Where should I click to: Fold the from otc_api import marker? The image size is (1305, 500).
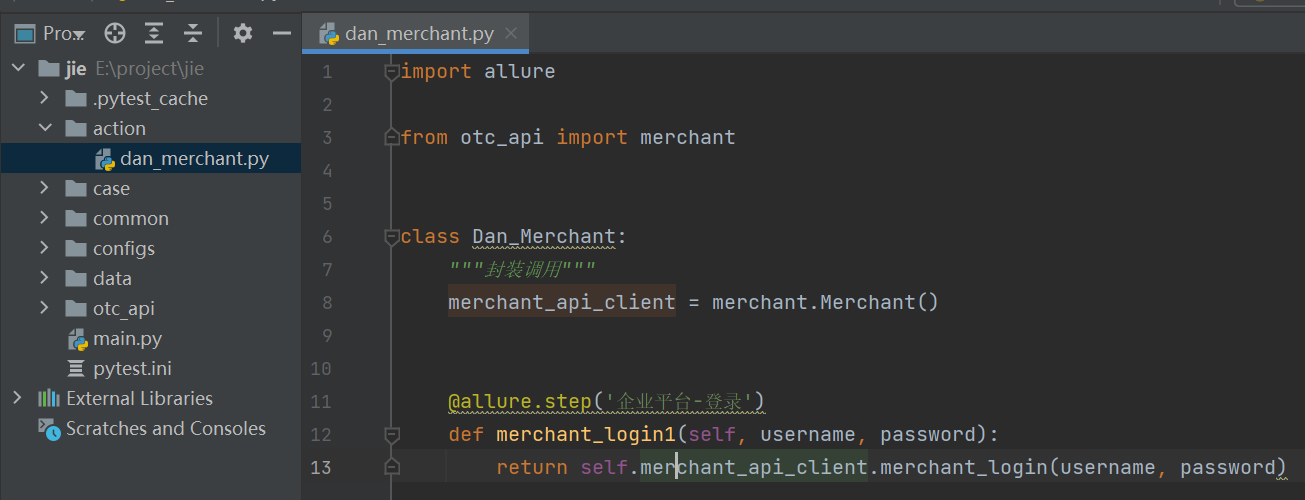392,137
